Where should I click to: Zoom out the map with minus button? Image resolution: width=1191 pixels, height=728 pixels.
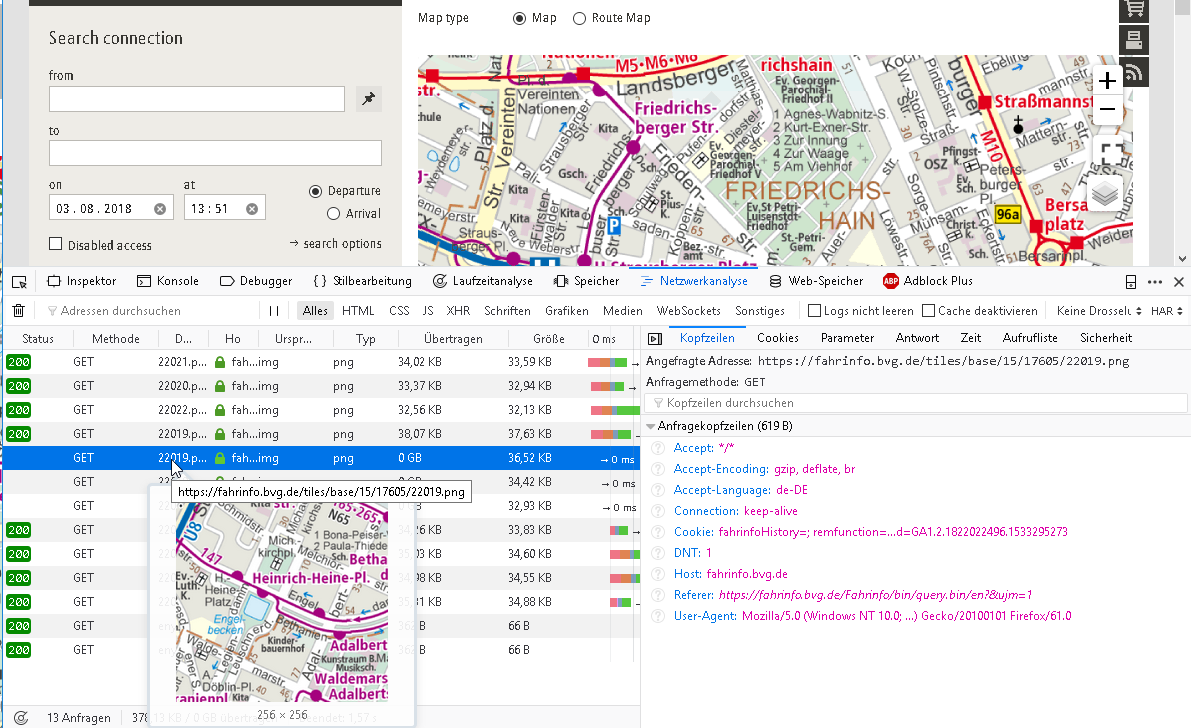point(1107,109)
